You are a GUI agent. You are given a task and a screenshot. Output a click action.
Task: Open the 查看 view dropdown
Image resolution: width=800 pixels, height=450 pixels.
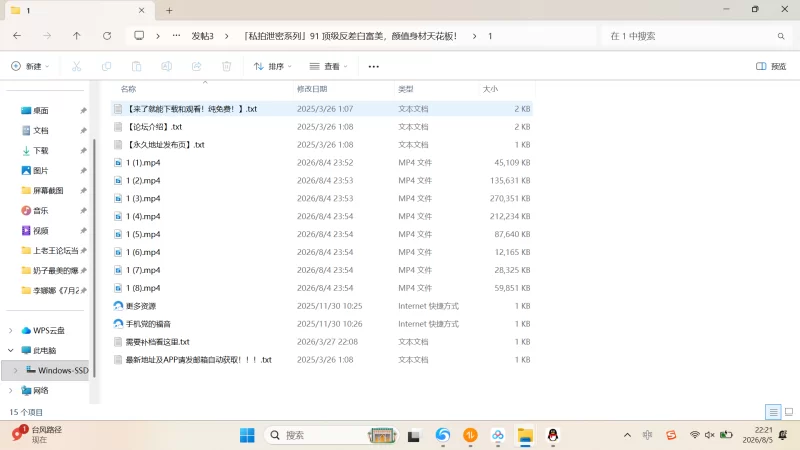329,66
